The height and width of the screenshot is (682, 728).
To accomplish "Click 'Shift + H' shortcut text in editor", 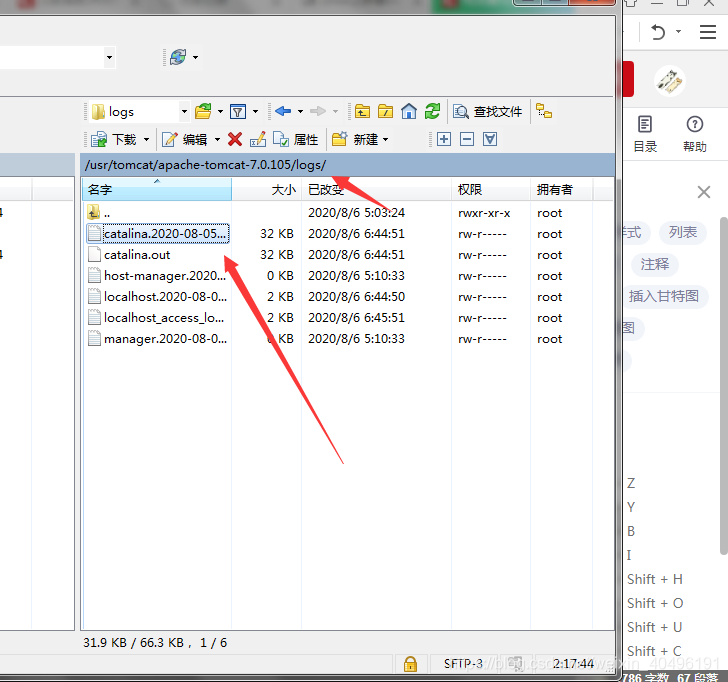I will [x=655, y=579].
